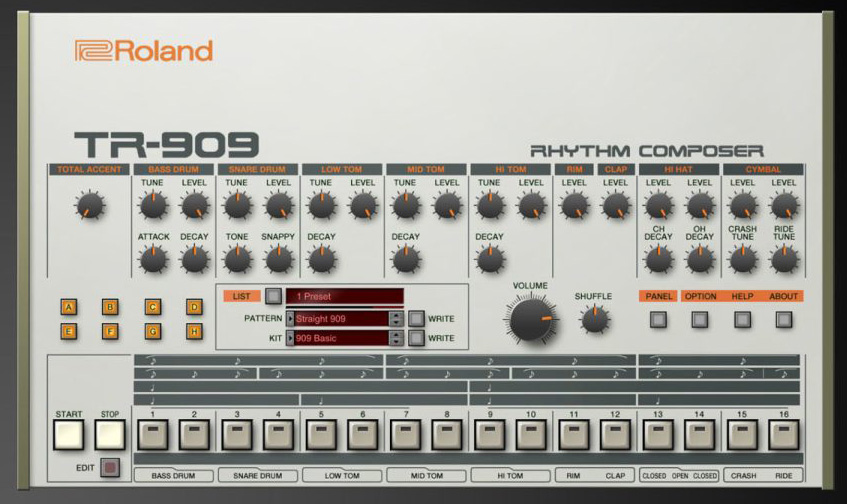Screen dimensions: 847x504
Task: Toggle step button 7
Action: point(406,435)
